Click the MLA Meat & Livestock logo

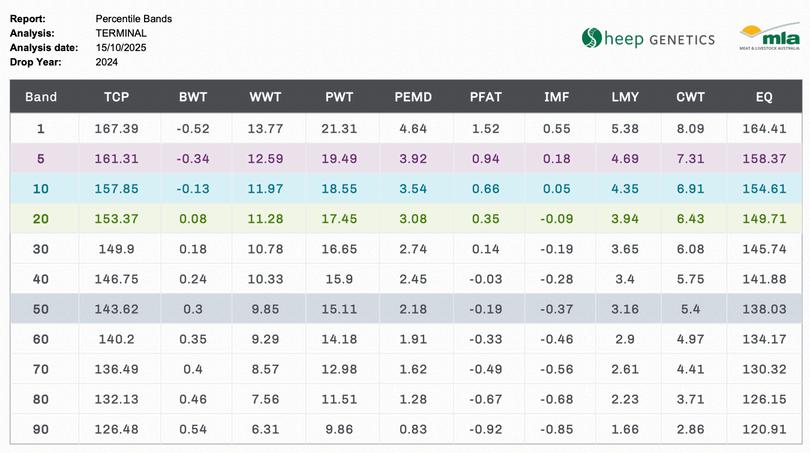click(768, 38)
